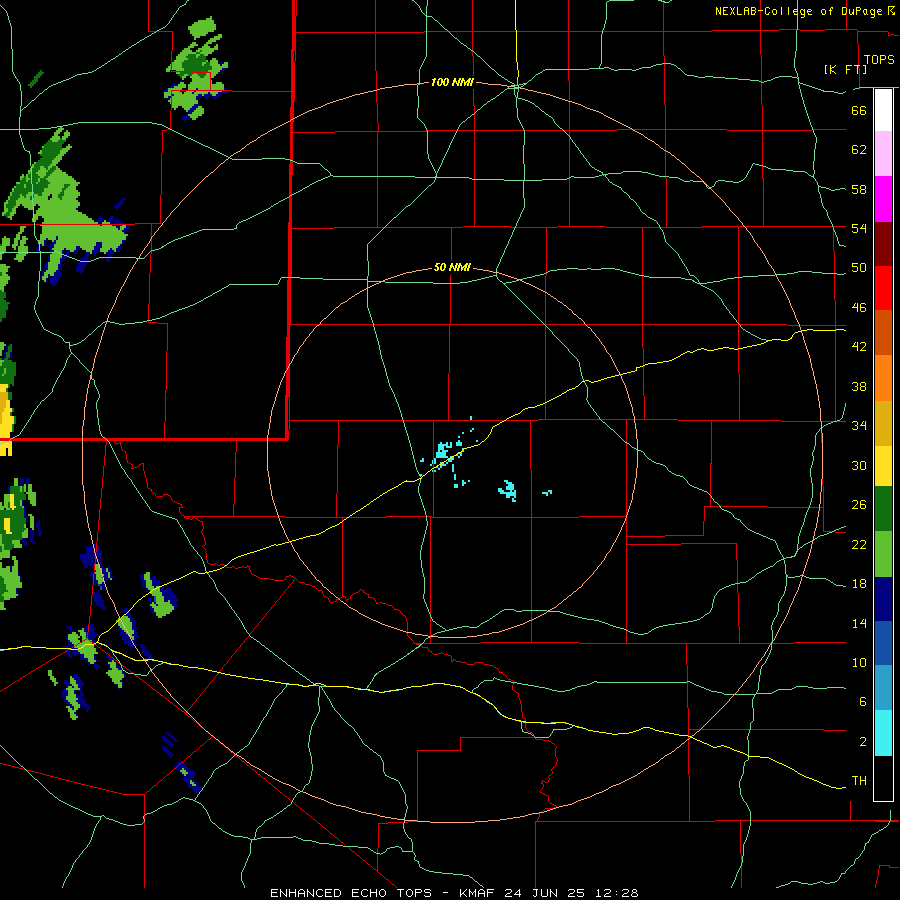Viewport: 900px width, 900px height.
Task: Click the bright red legend swatch
Action: (x=883, y=288)
